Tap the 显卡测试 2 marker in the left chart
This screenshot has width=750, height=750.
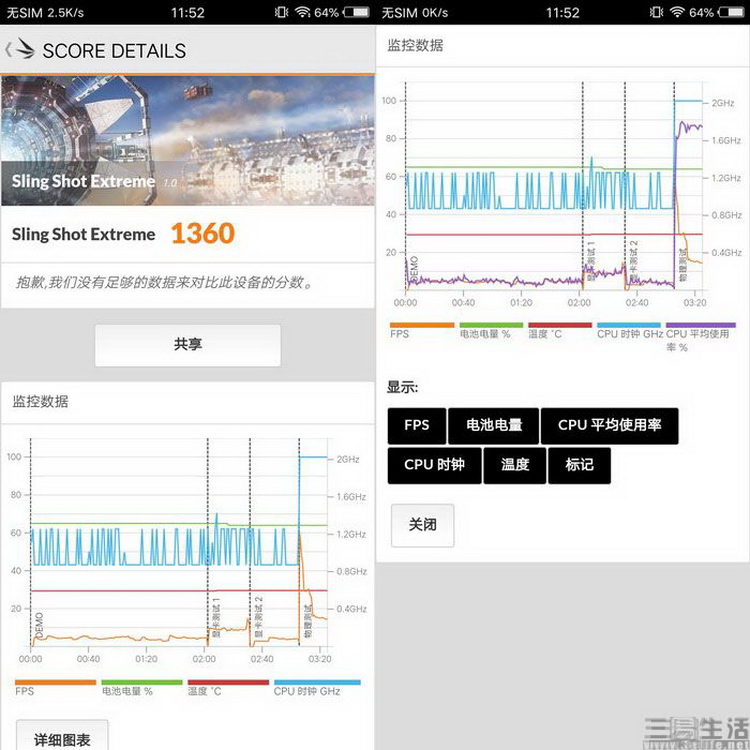(x=259, y=617)
